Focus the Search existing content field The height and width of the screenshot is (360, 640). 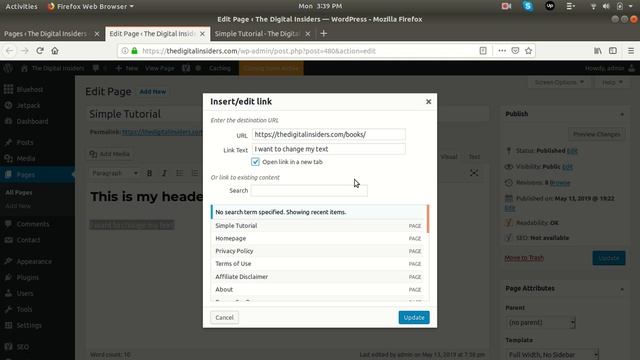pos(309,190)
